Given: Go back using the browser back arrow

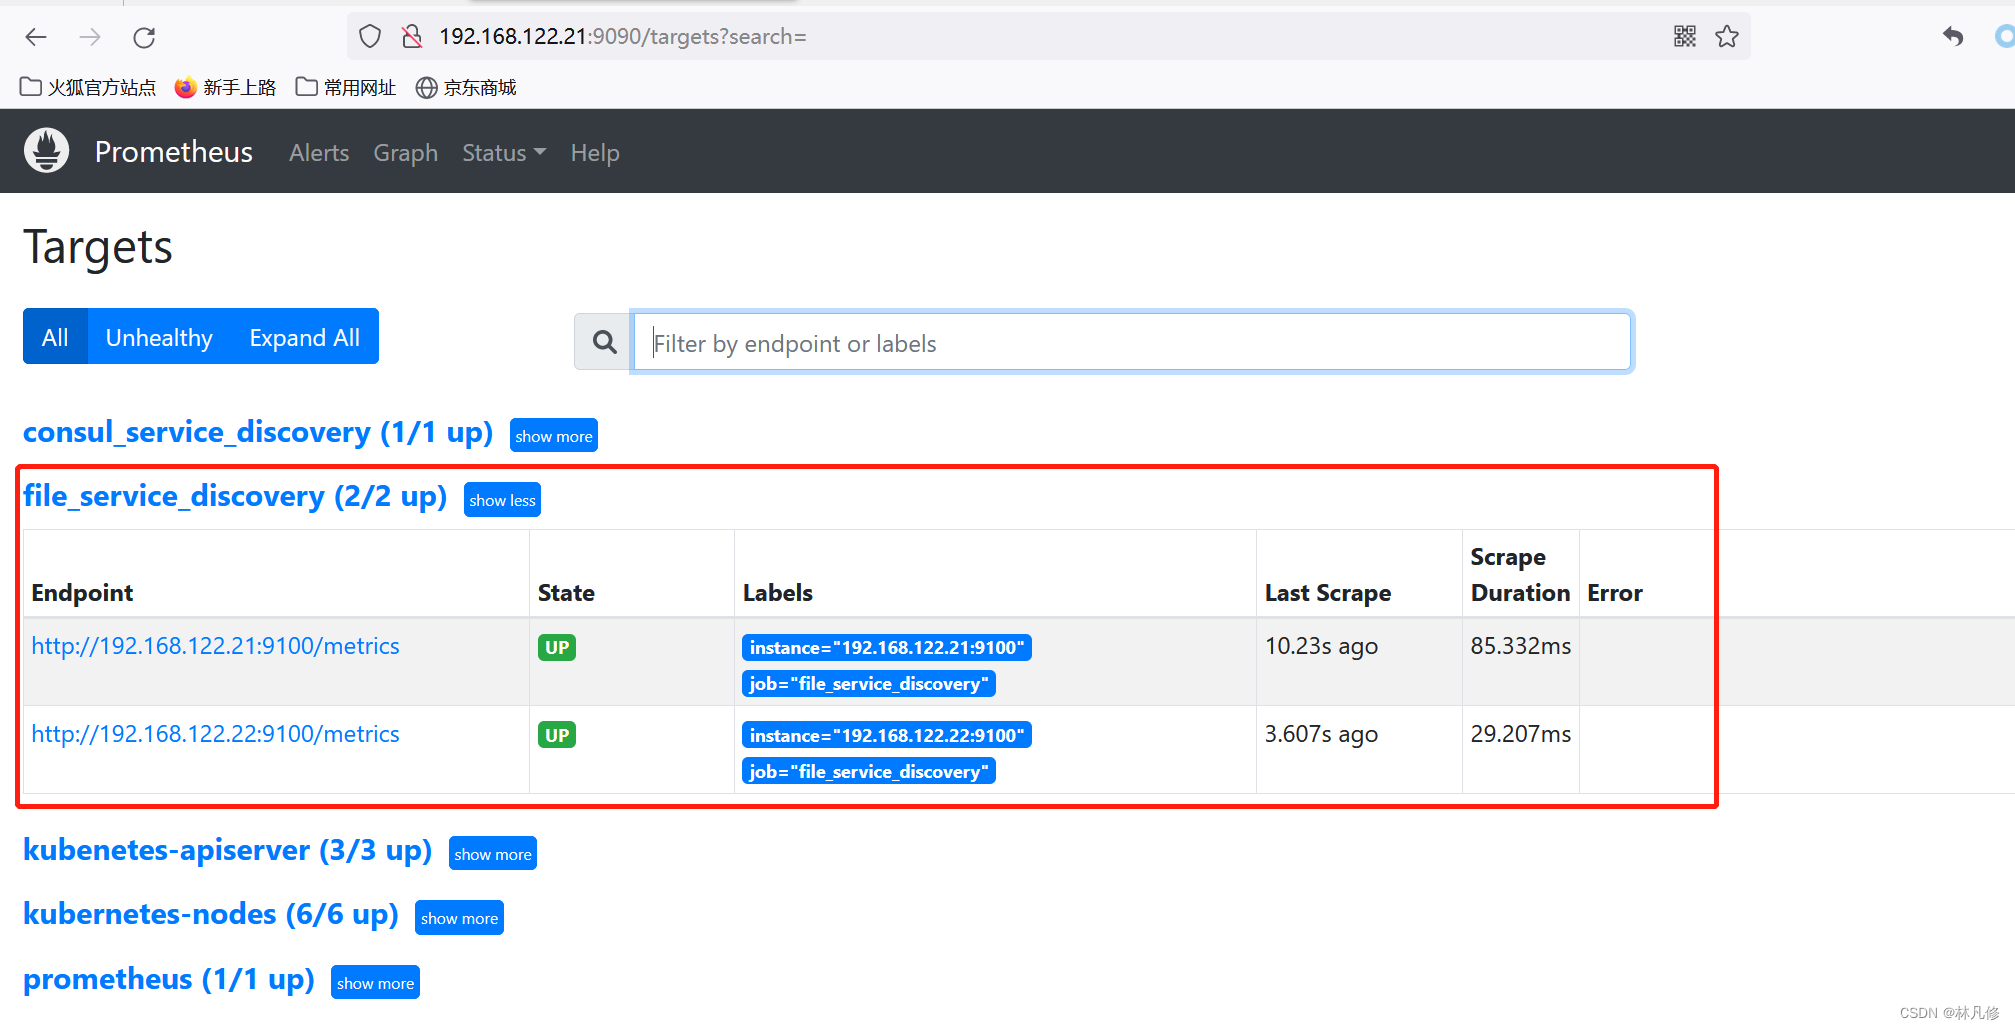Looking at the screenshot, I should (x=36, y=37).
